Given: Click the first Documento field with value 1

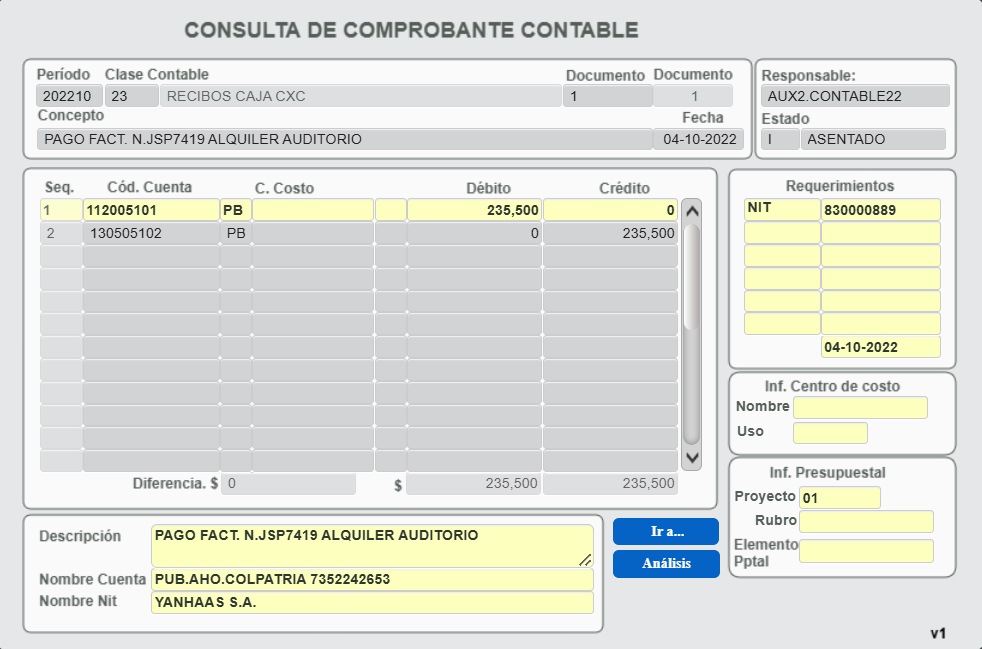Looking at the screenshot, I should coord(607,96).
